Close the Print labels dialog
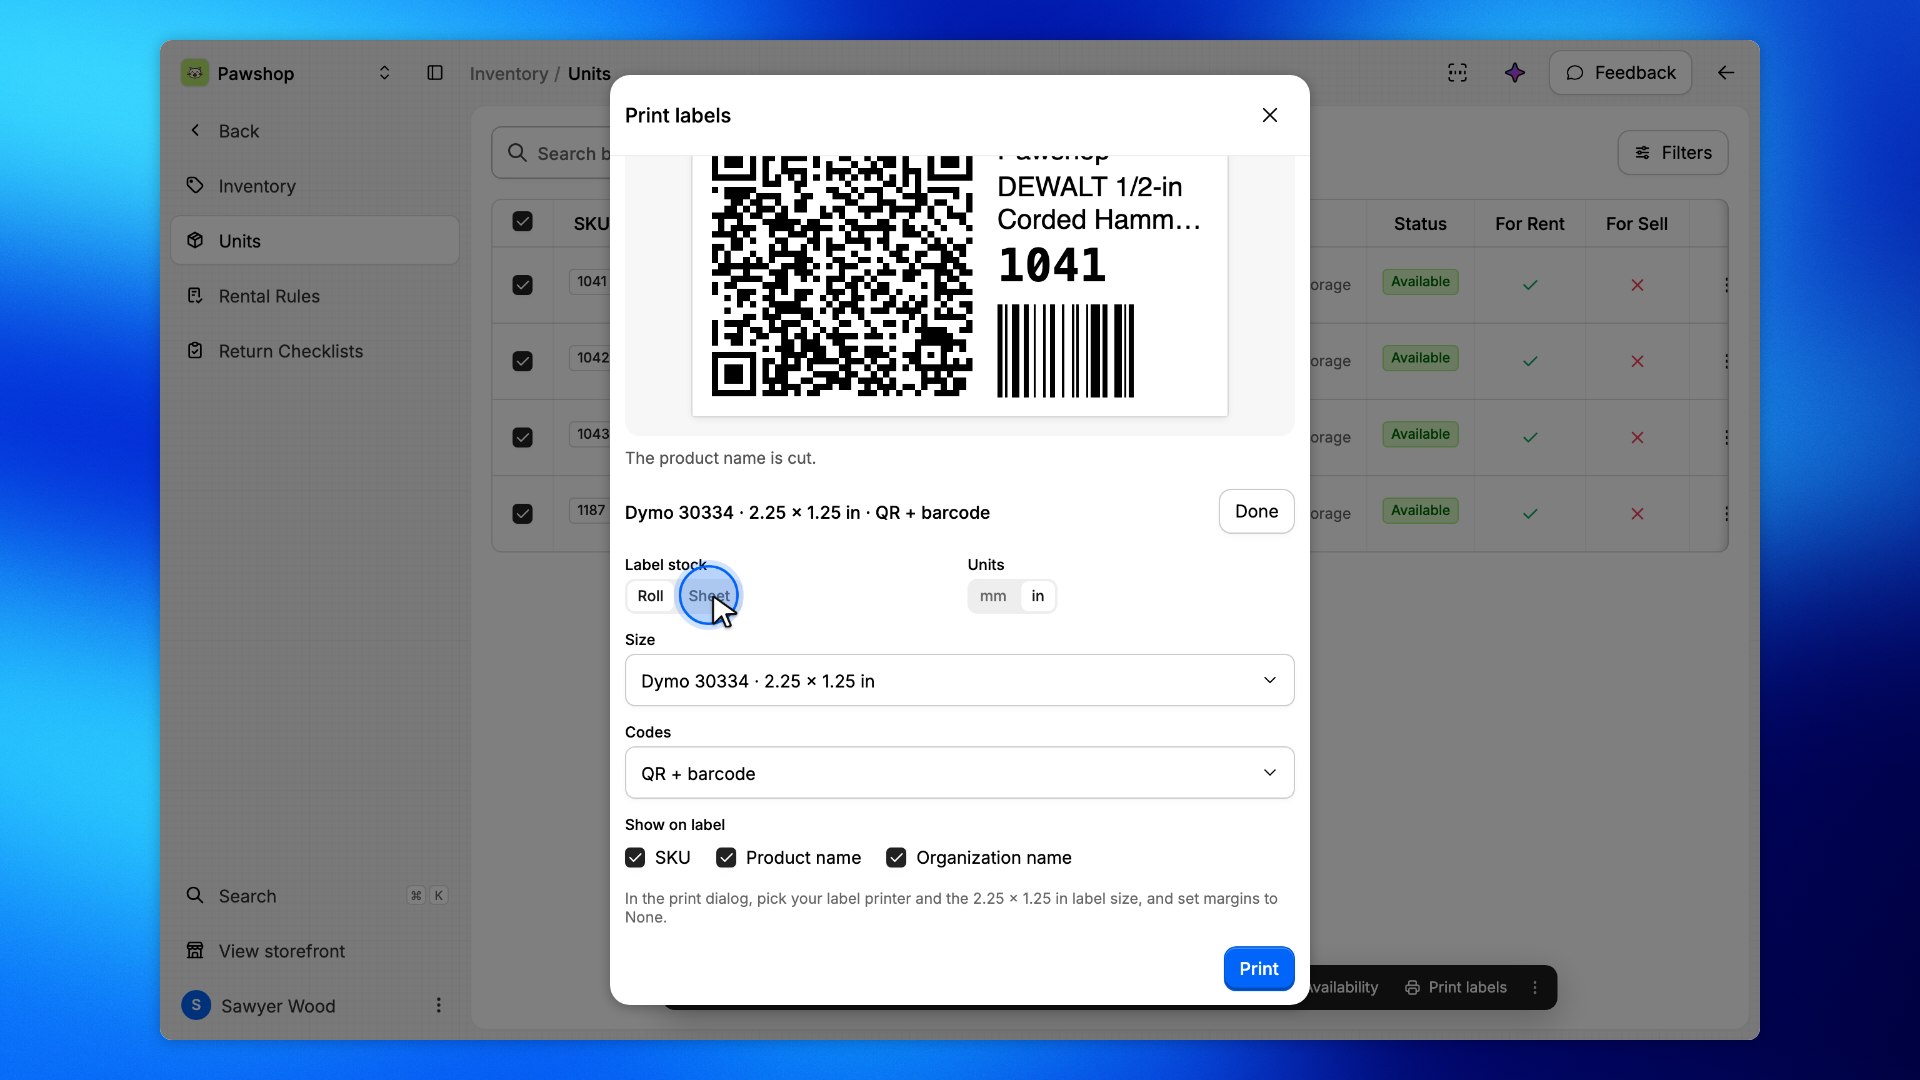Screen dimensions: 1920x1080 [1270, 115]
